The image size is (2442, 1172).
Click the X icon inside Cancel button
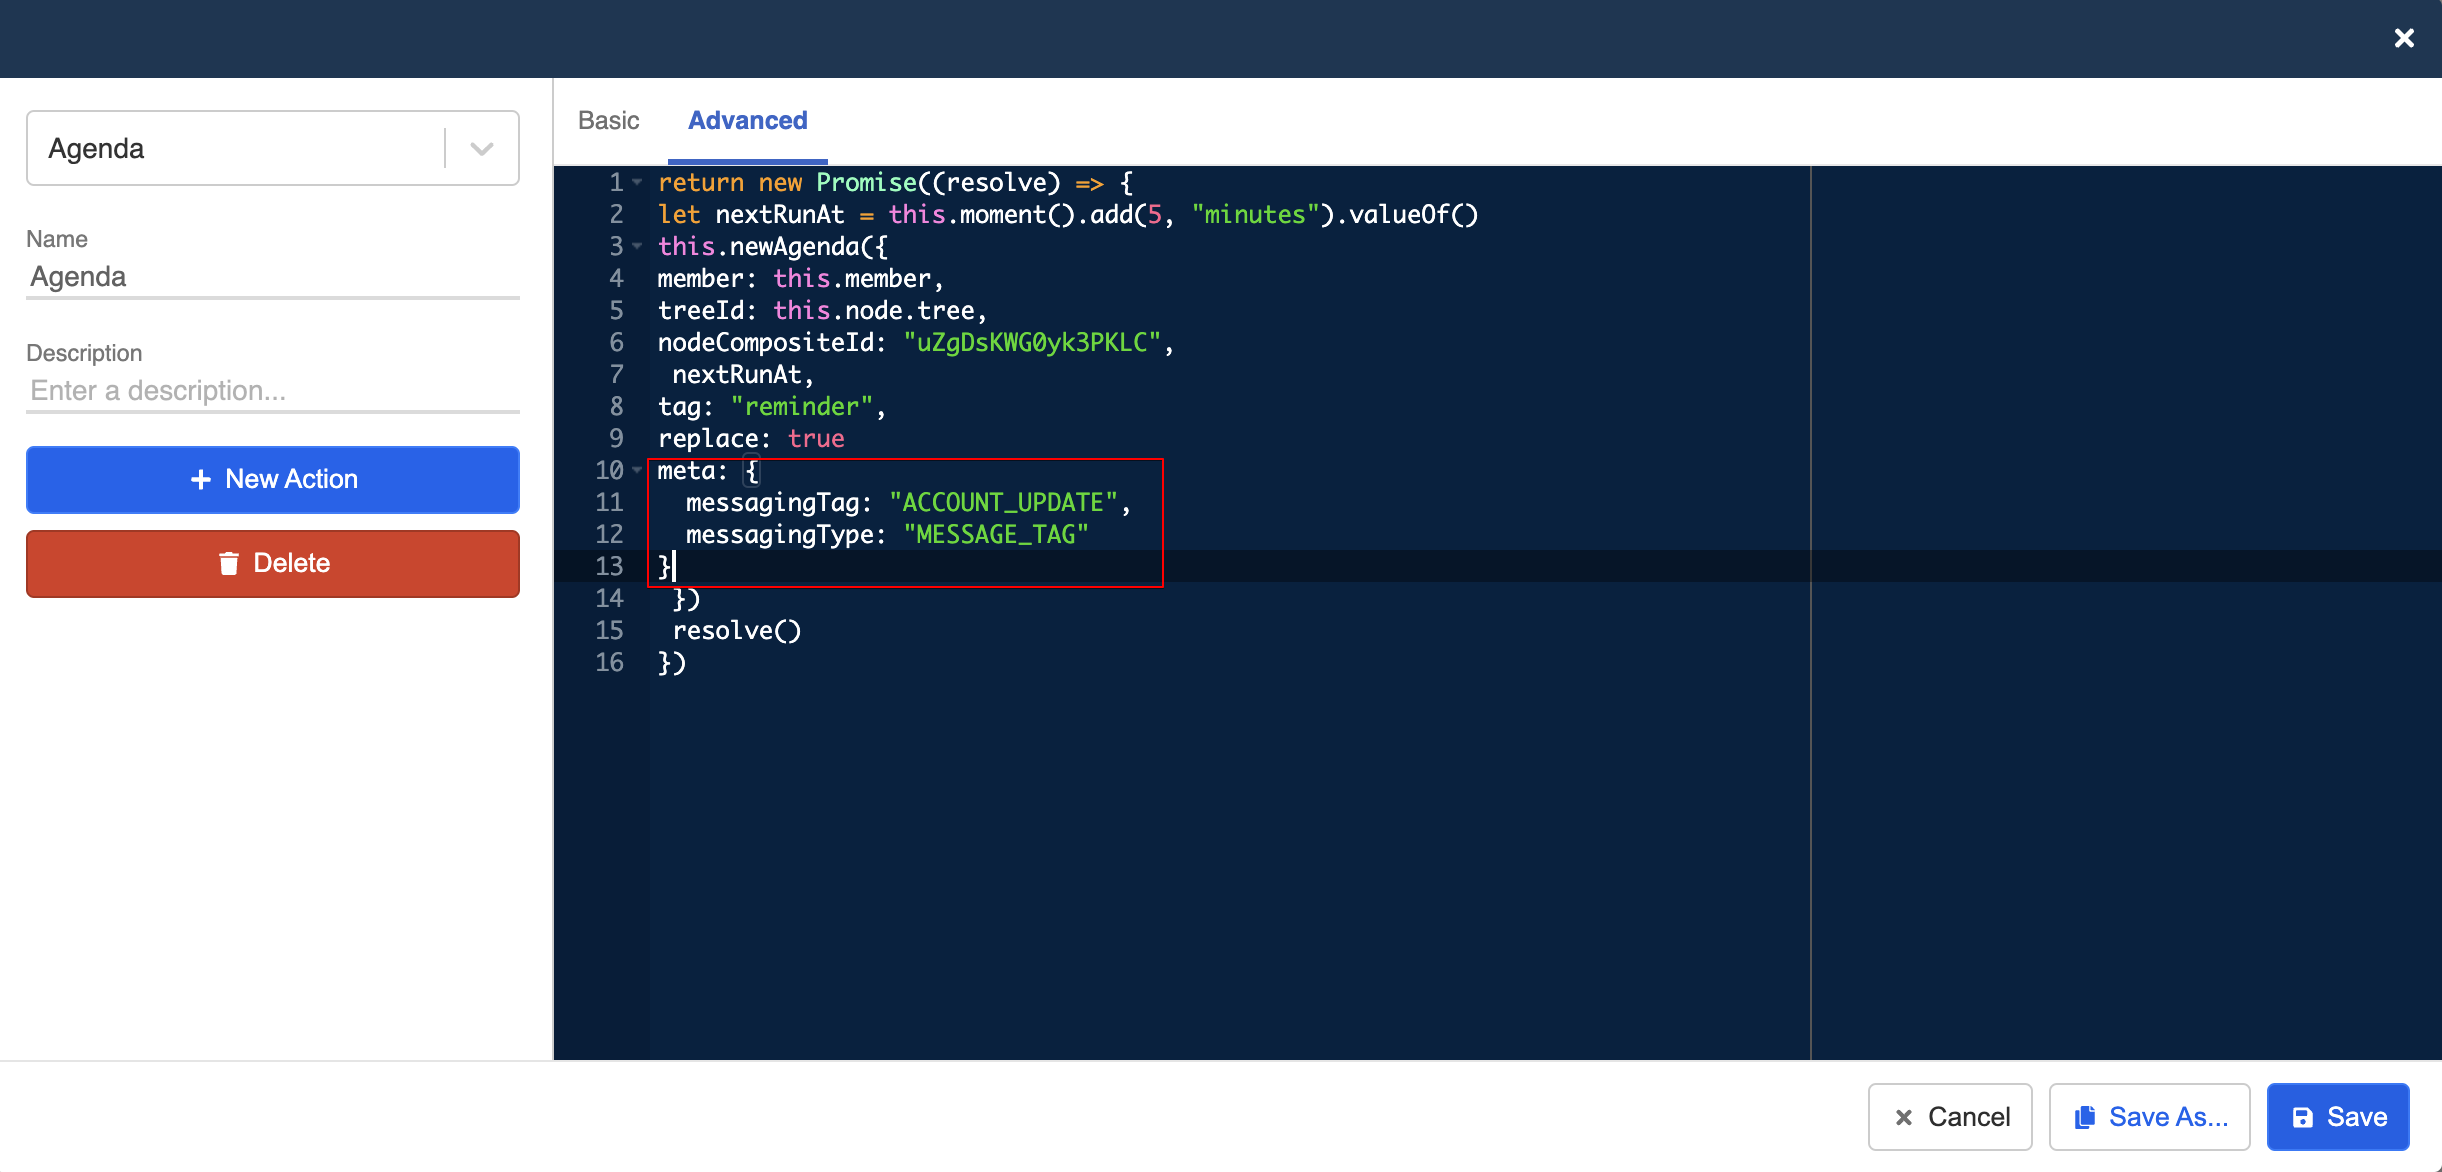point(1906,1116)
